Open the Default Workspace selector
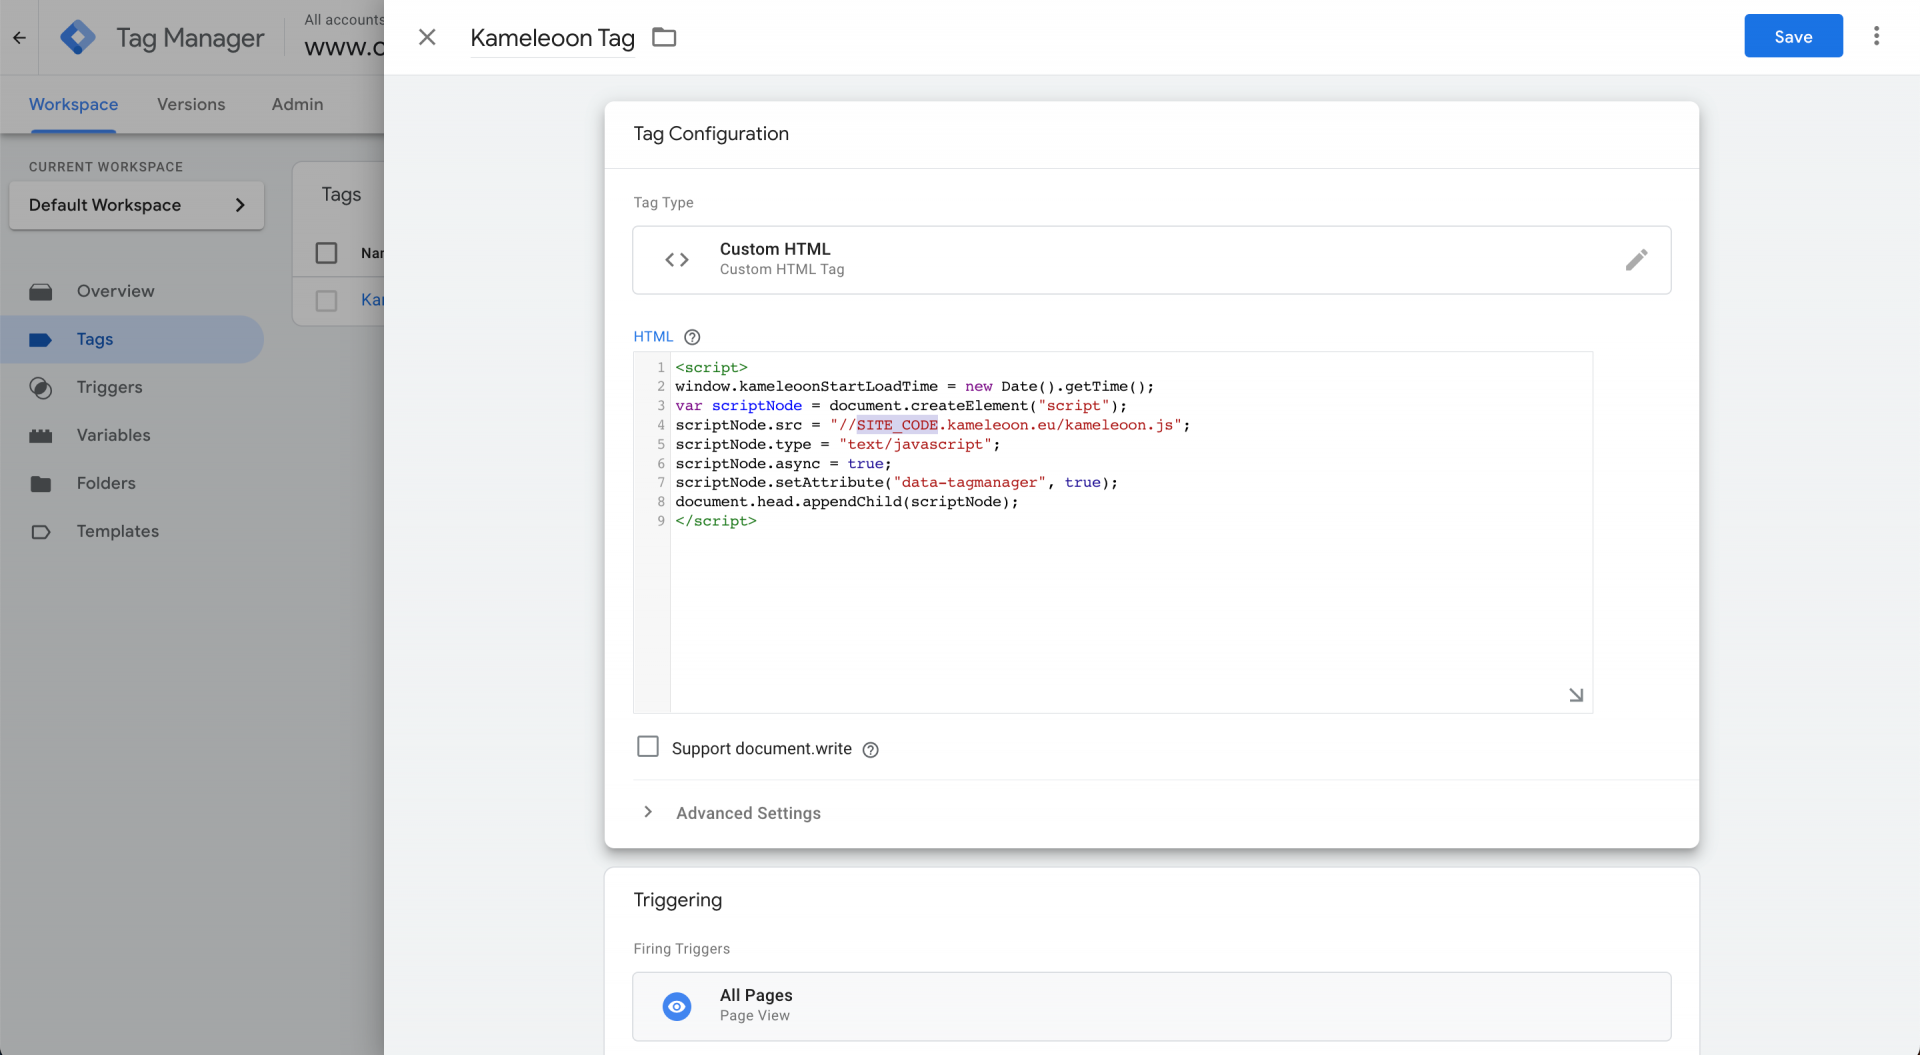This screenshot has width=1920, height=1055. [137, 205]
